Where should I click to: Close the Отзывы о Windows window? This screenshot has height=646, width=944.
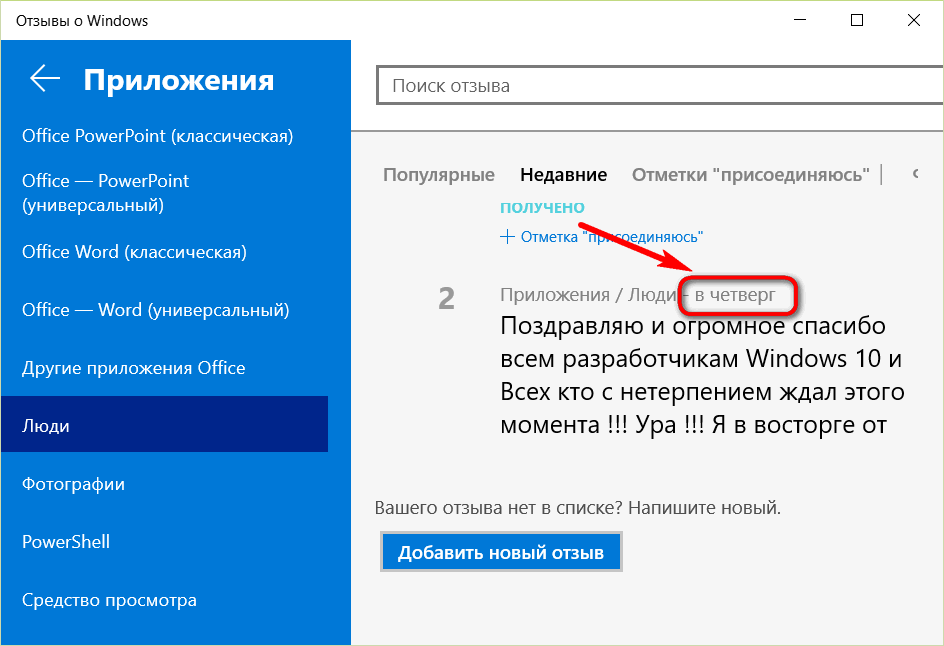click(913, 20)
